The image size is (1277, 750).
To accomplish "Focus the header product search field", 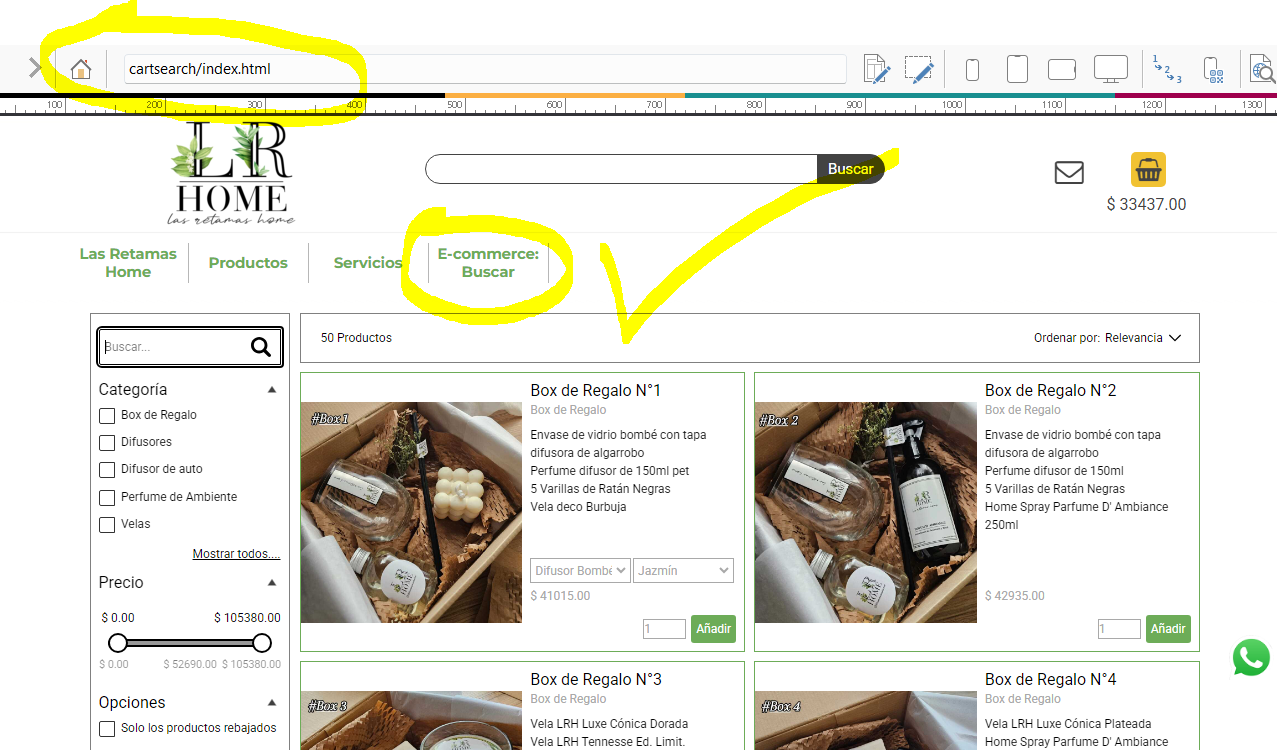I will point(621,169).
